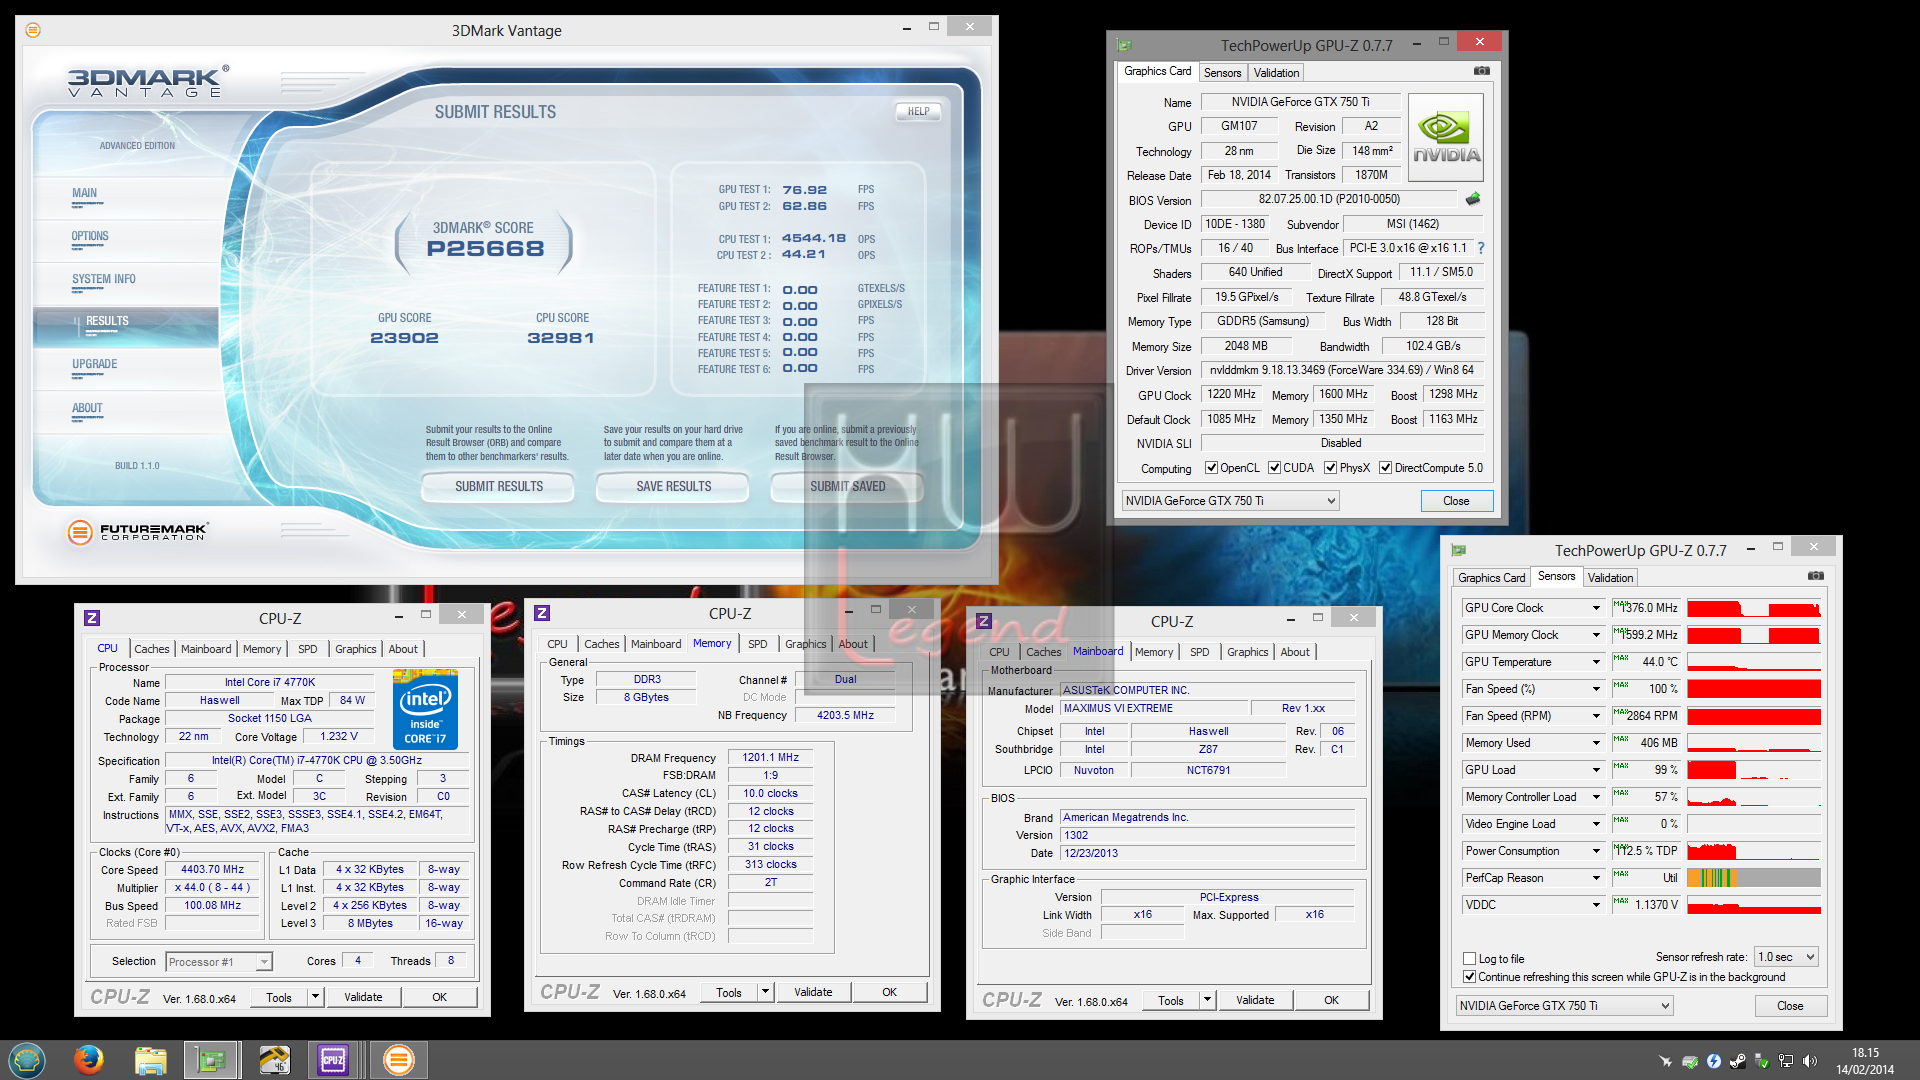The image size is (1920, 1080).
Task: Switch to the Sensors tab in the upper GPU-Z window
Action: [x=1222, y=73]
